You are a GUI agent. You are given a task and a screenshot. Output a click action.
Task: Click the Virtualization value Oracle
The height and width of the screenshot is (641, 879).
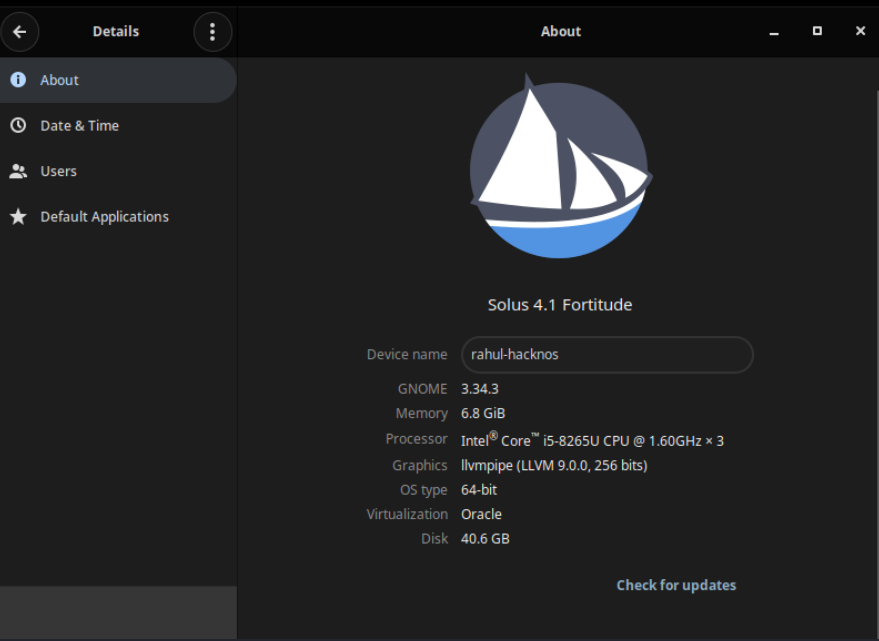click(481, 514)
